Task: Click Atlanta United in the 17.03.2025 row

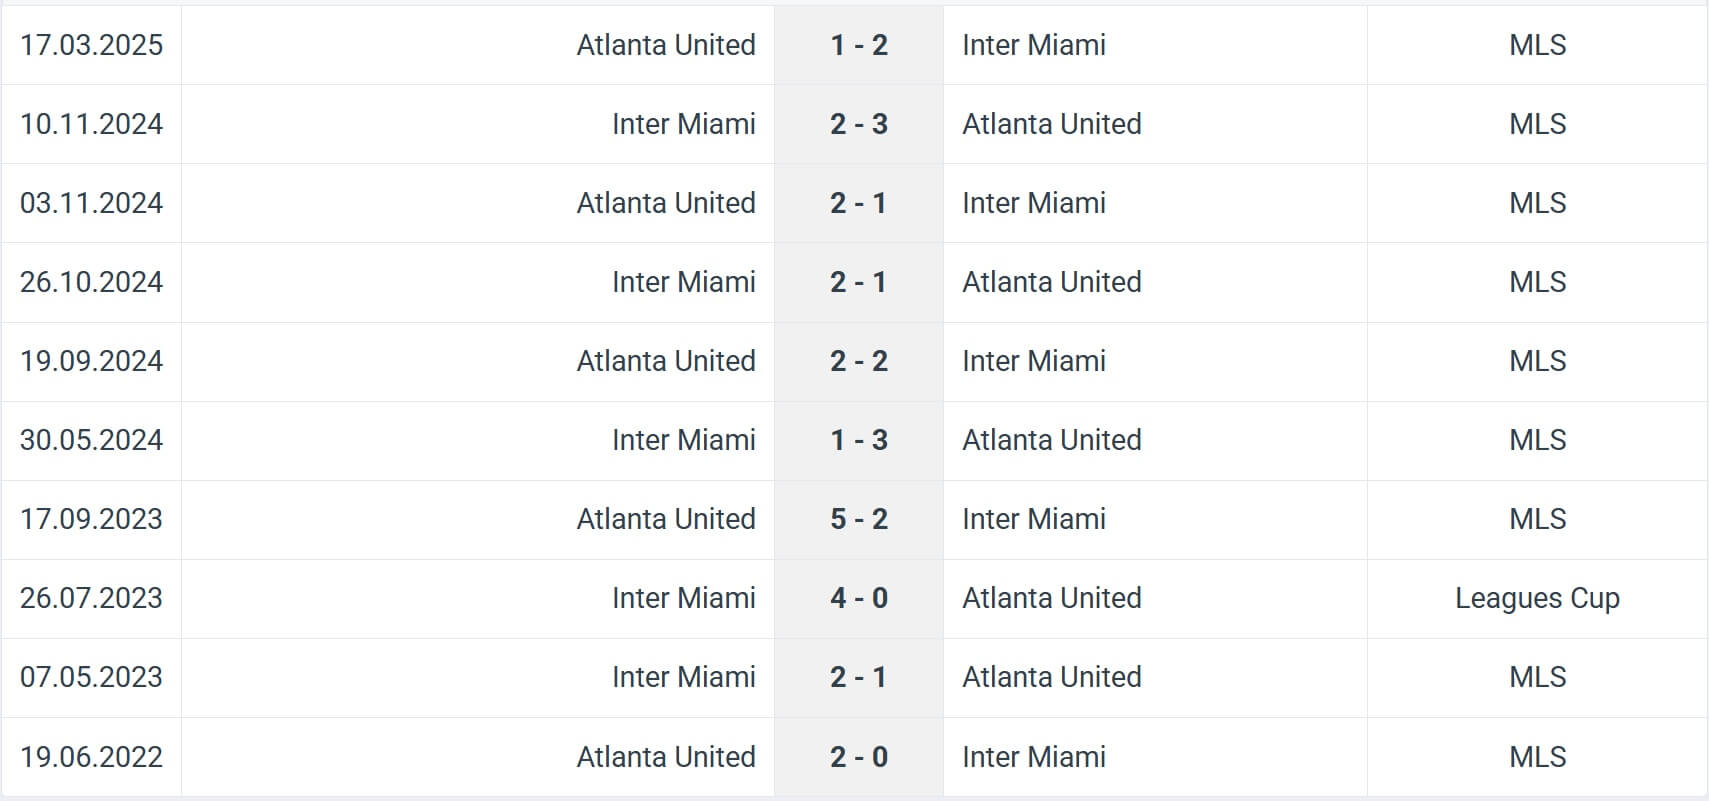Action: (666, 45)
